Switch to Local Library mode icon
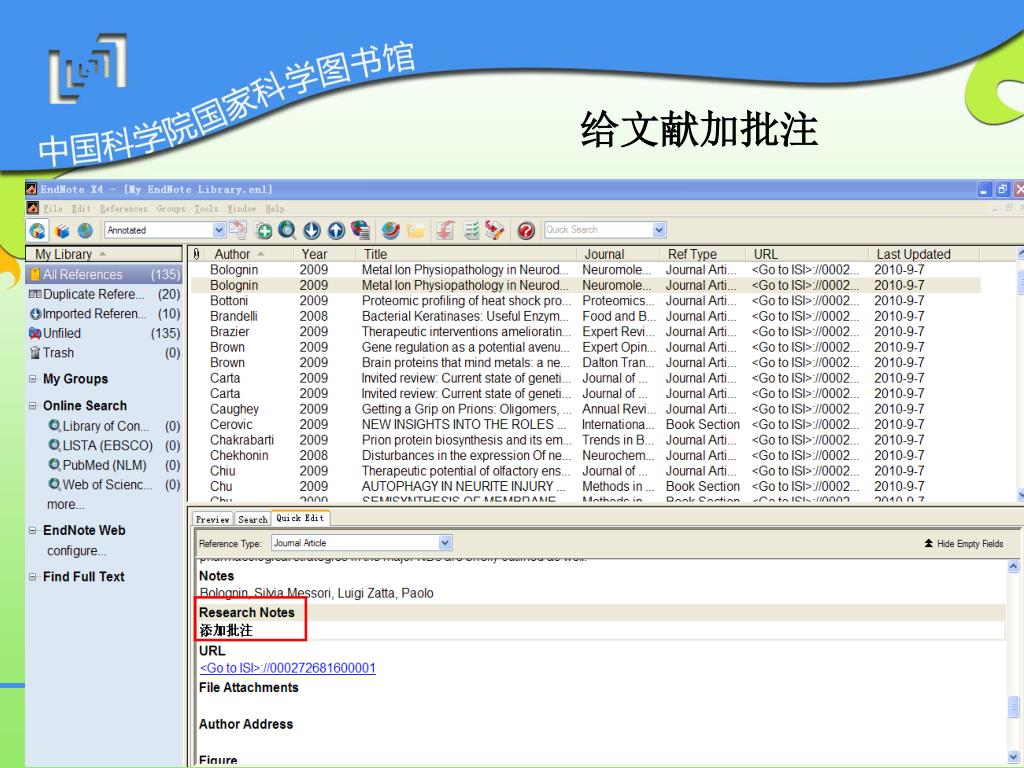 [x=62, y=231]
